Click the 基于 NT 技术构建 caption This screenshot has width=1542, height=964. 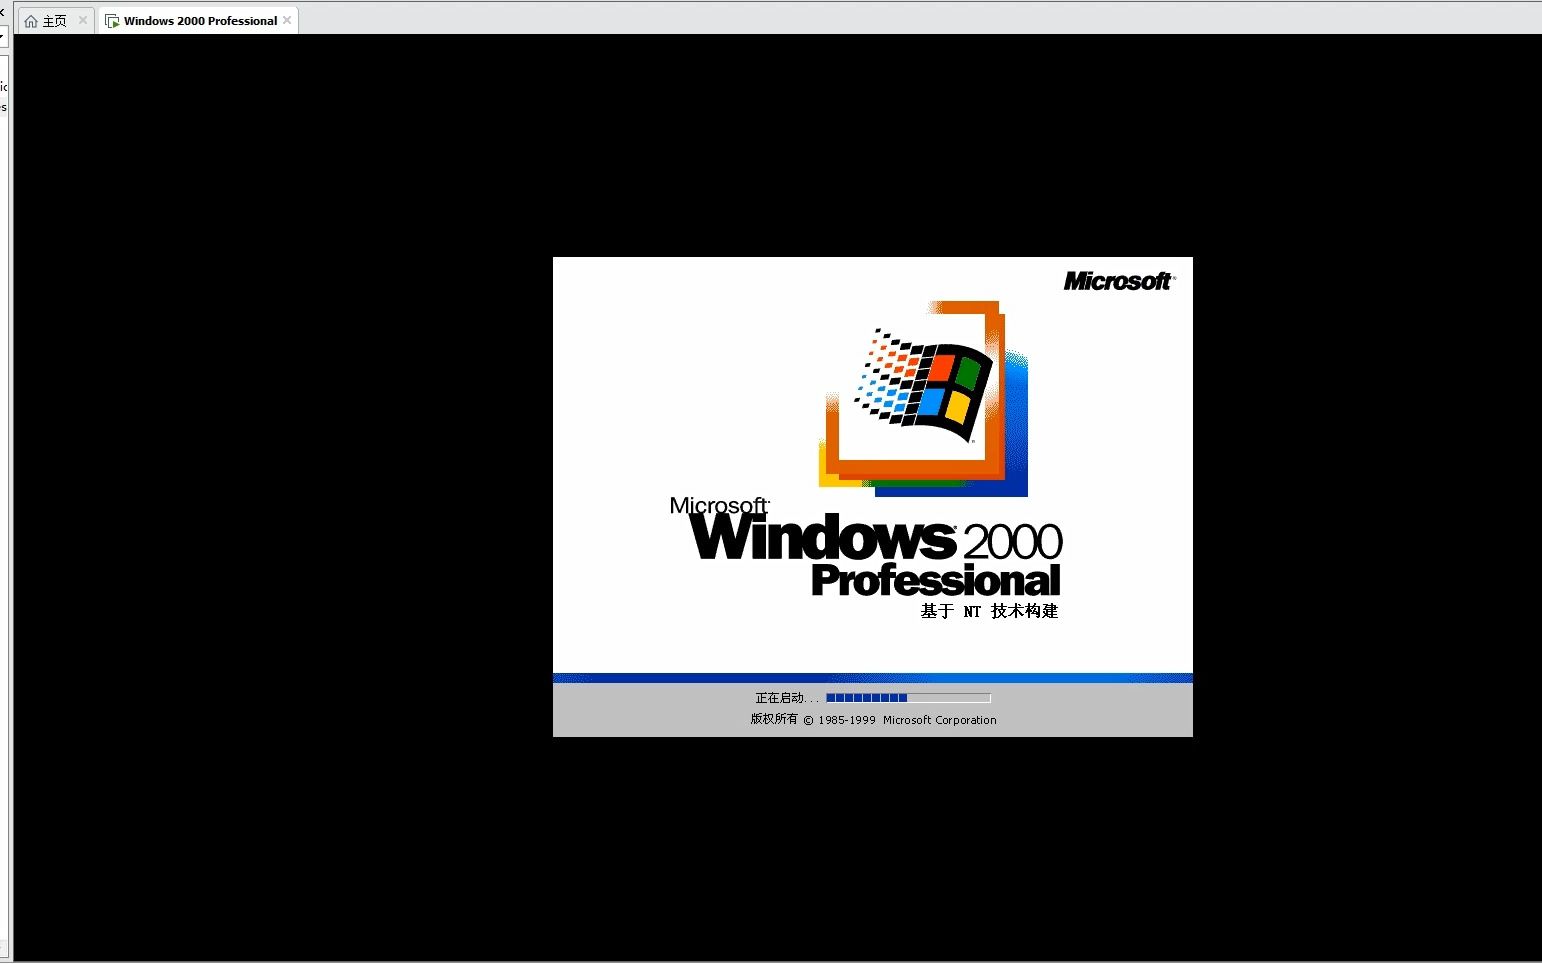coord(989,611)
